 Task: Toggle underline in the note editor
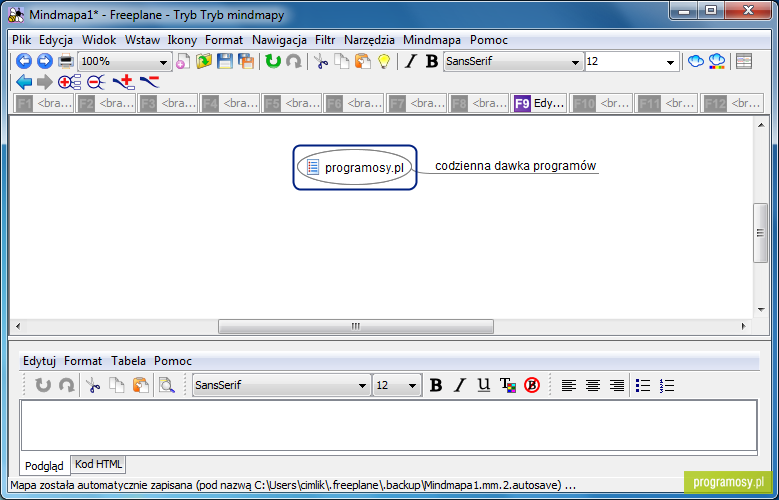[x=483, y=385]
